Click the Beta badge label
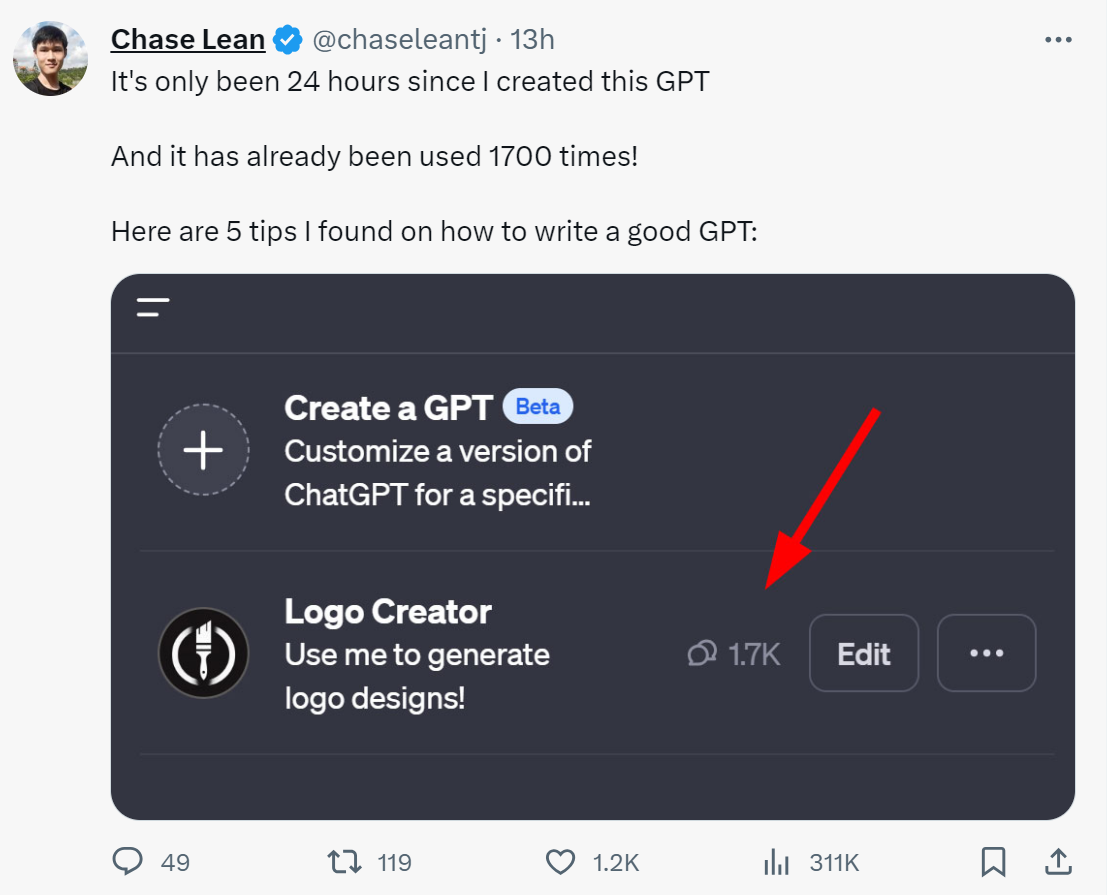The image size is (1108, 895). click(x=538, y=406)
